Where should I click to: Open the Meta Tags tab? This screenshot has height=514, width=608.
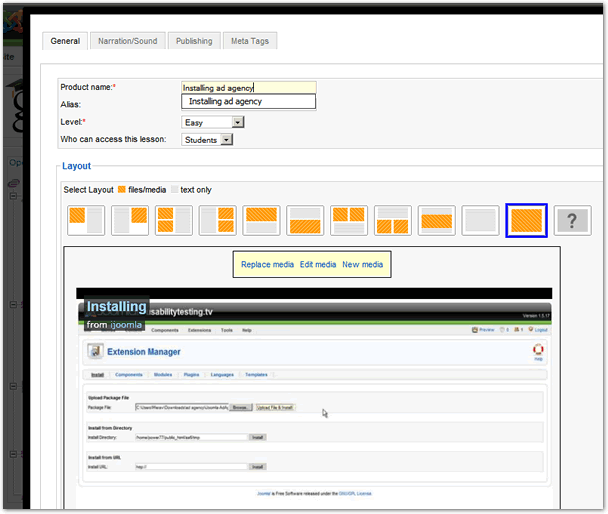click(250, 41)
